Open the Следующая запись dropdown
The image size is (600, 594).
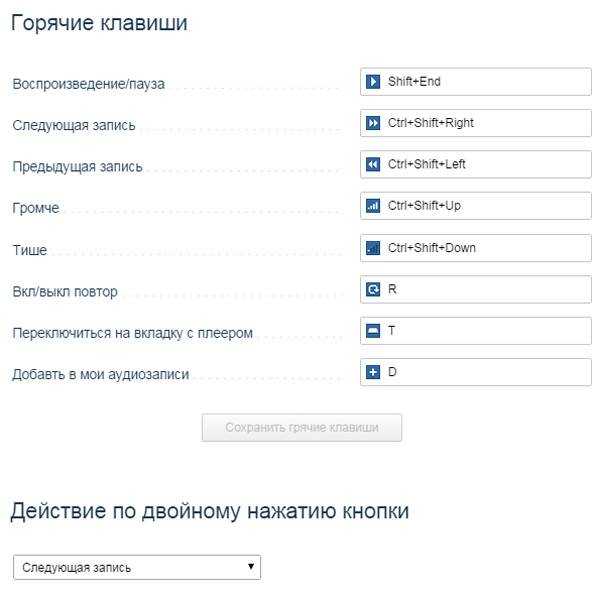coord(137,567)
